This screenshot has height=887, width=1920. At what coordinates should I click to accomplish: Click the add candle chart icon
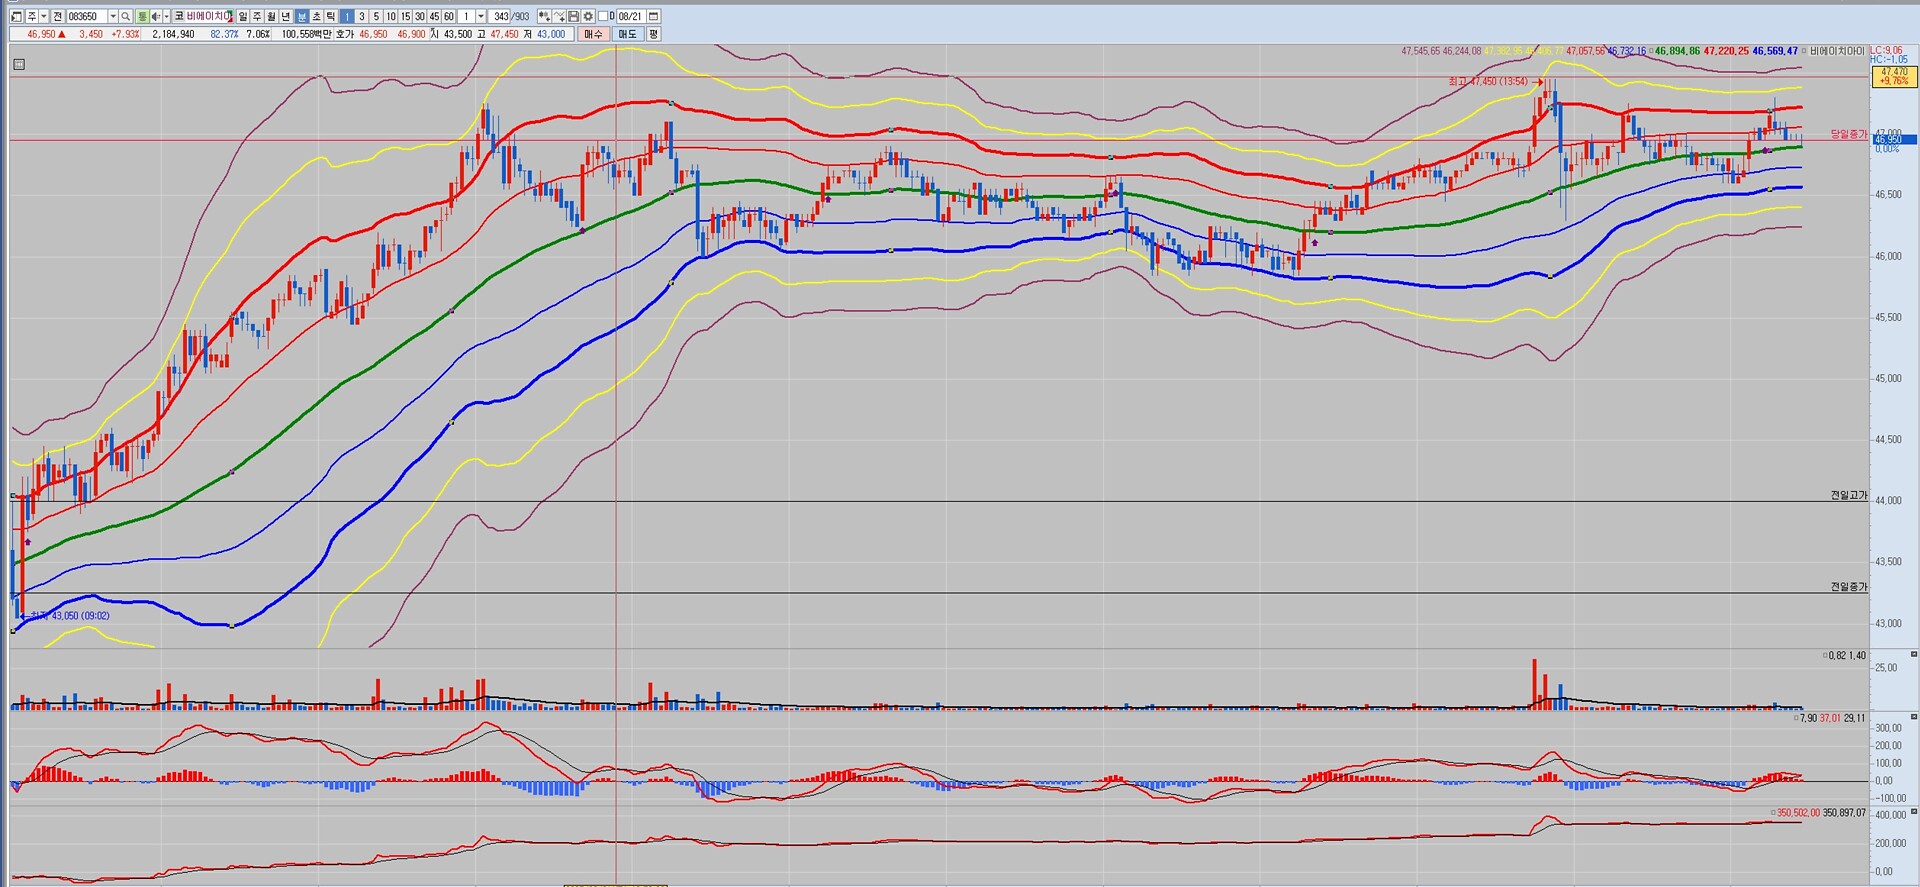[543, 17]
